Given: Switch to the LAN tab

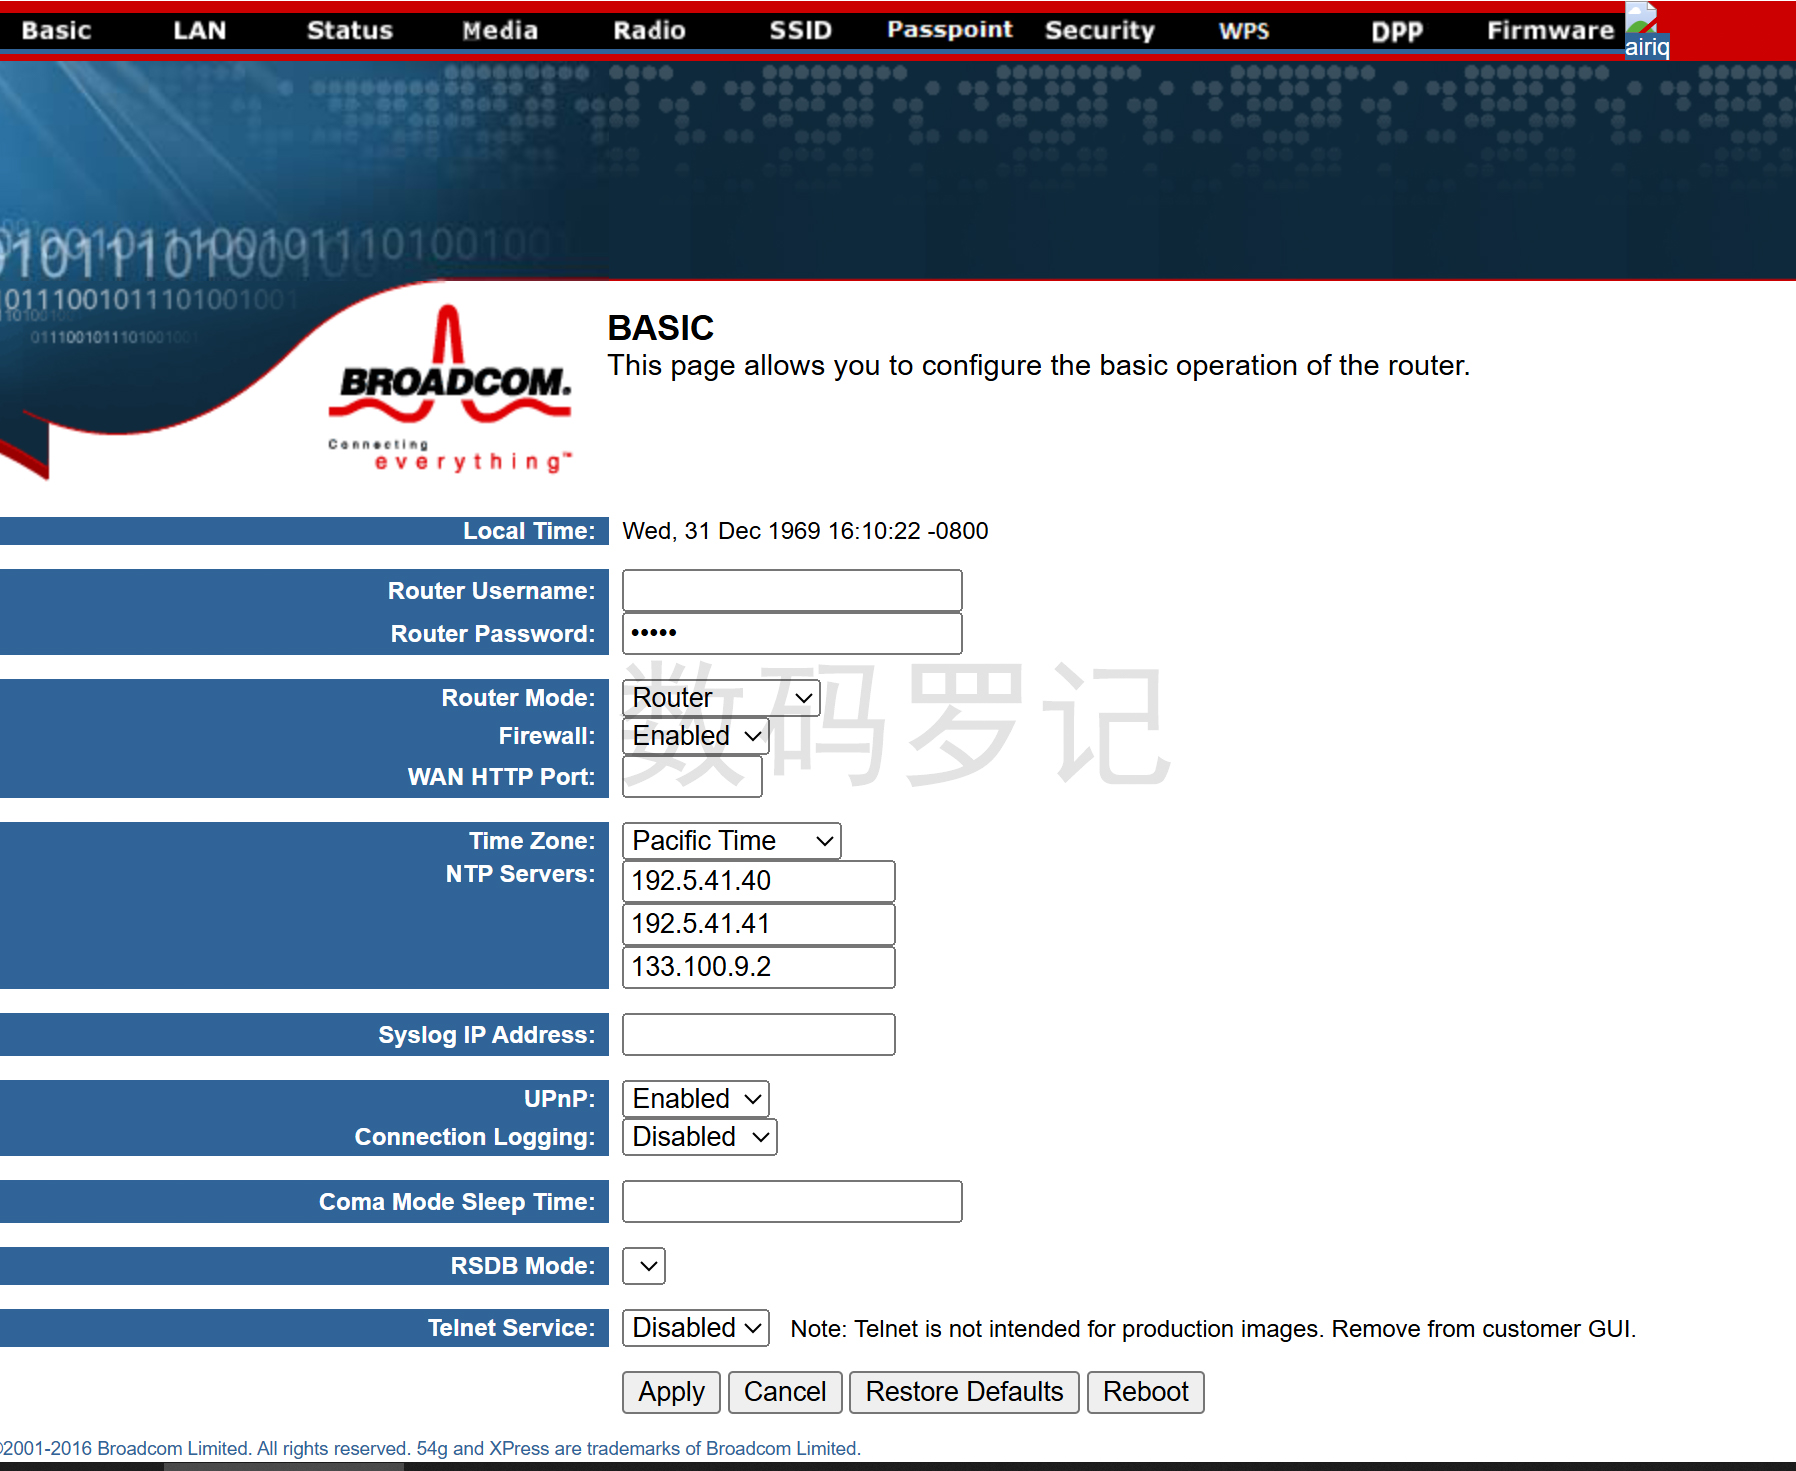Looking at the screenshot, I should 199,30.
